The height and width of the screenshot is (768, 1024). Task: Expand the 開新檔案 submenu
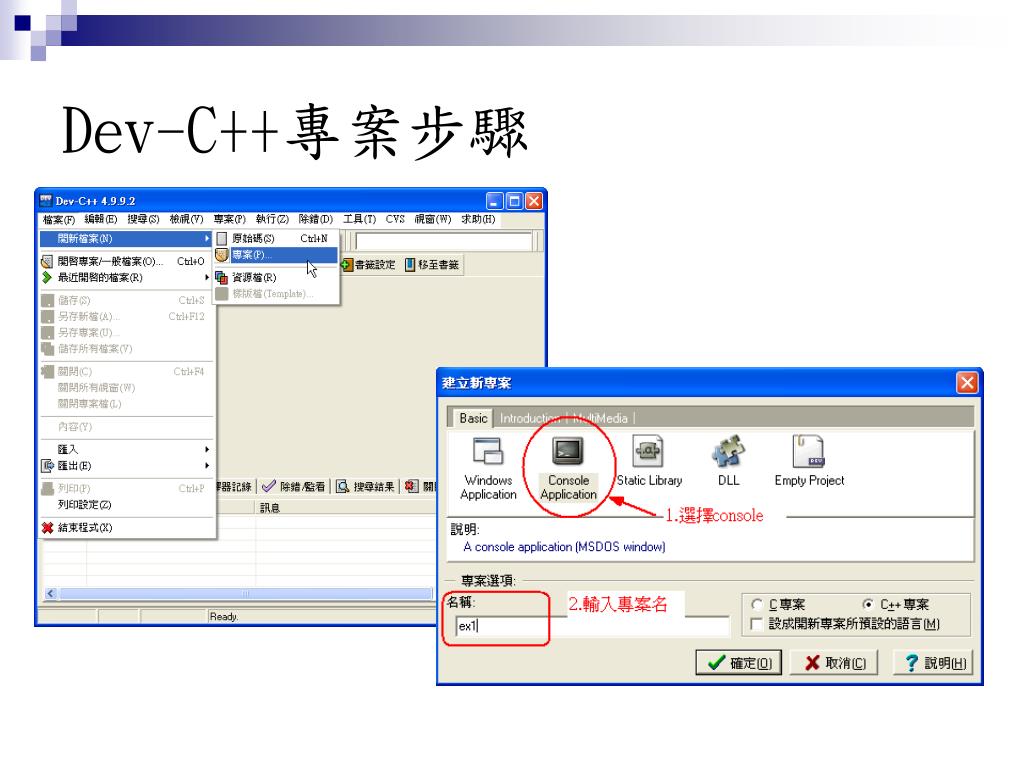click(125, 239)
